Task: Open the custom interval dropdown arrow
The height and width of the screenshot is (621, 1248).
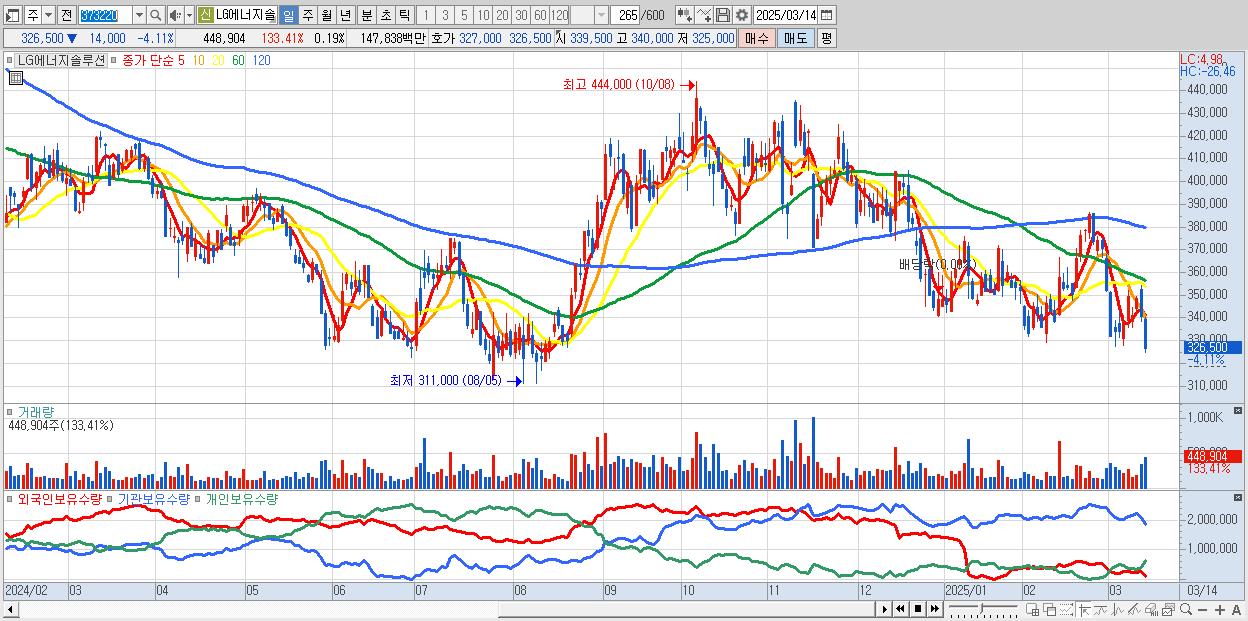Action: (x=601, y=15)
